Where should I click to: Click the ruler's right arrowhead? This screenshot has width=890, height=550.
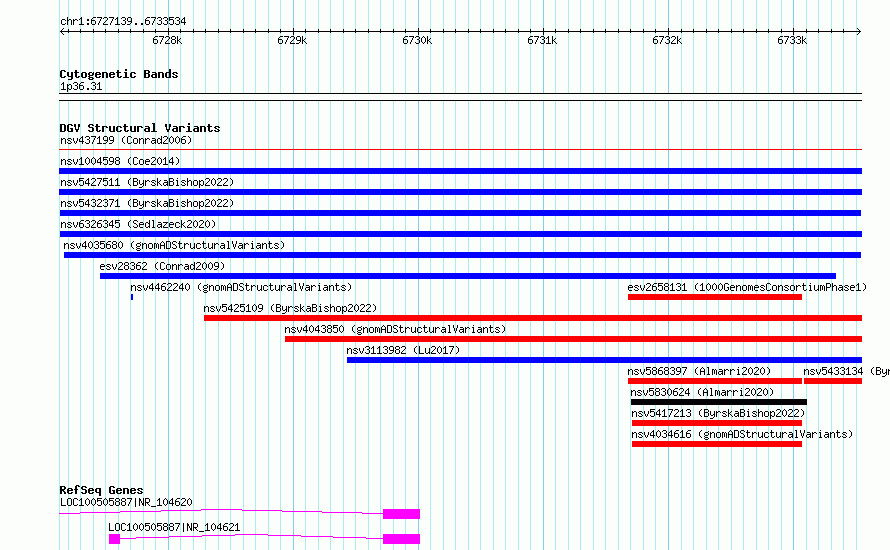pos(859,31)
